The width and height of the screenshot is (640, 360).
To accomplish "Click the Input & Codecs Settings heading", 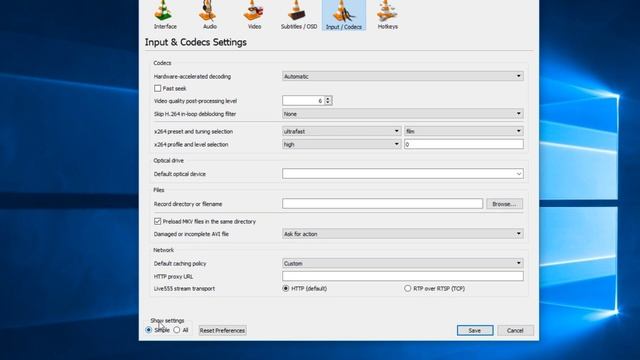I will click(196, 42).
